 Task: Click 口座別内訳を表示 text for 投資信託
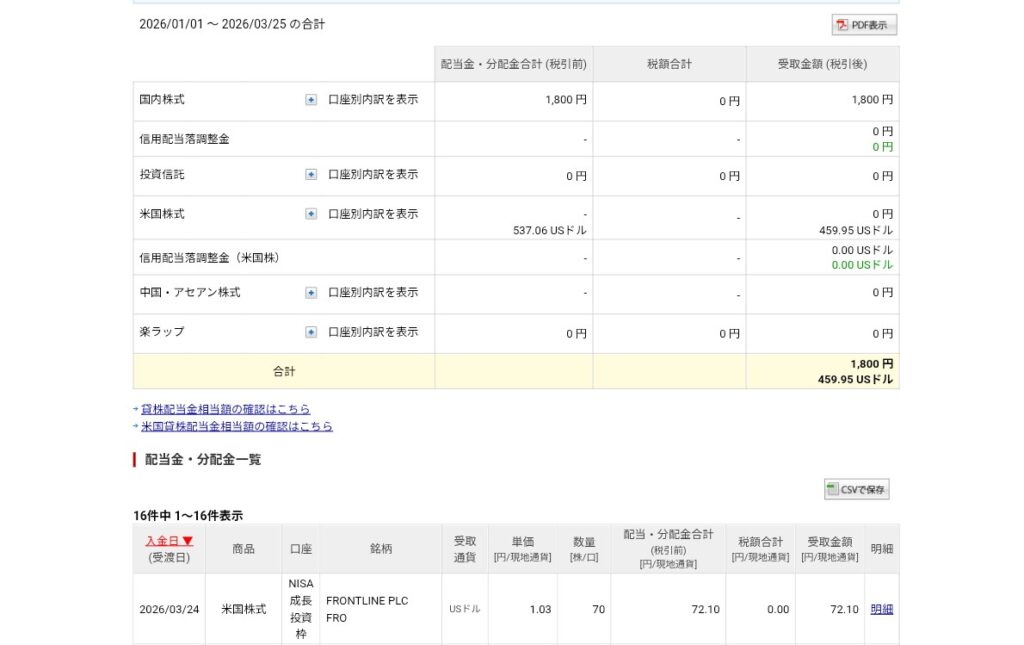click(373, 175)
